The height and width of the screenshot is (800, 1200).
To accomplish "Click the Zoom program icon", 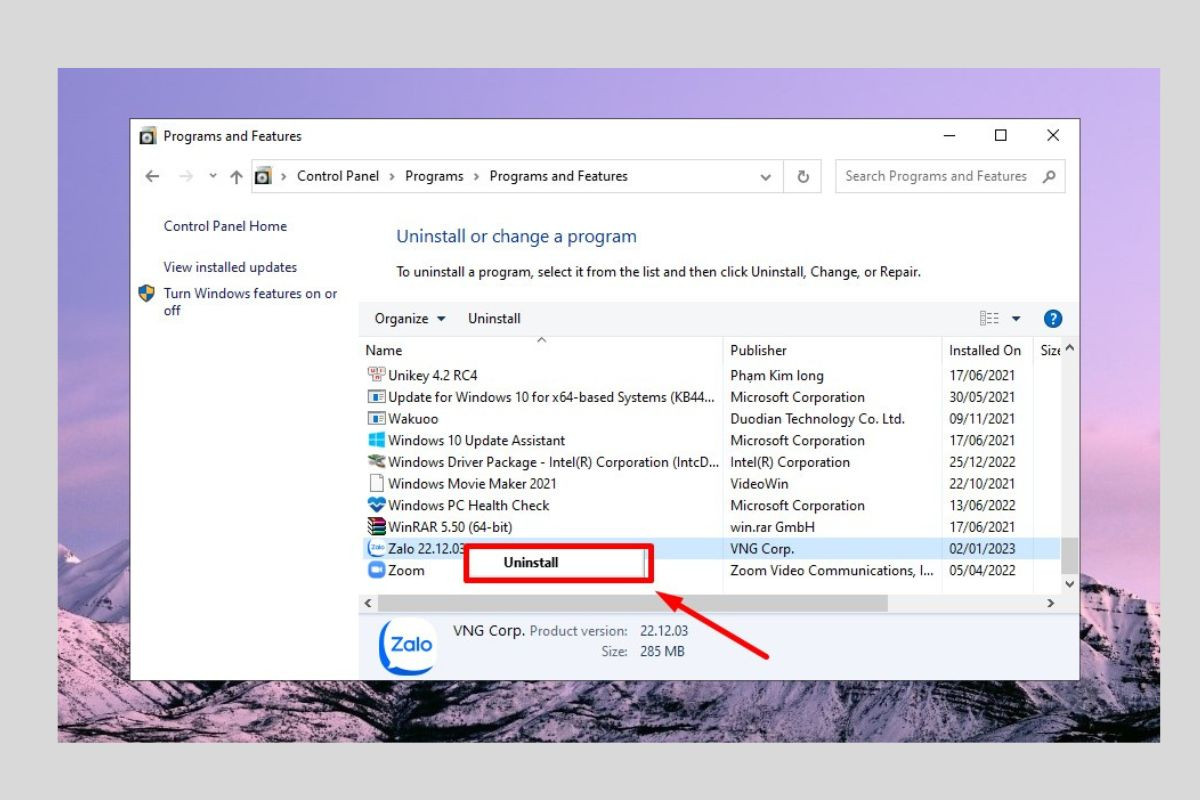I will pos(377,570).
